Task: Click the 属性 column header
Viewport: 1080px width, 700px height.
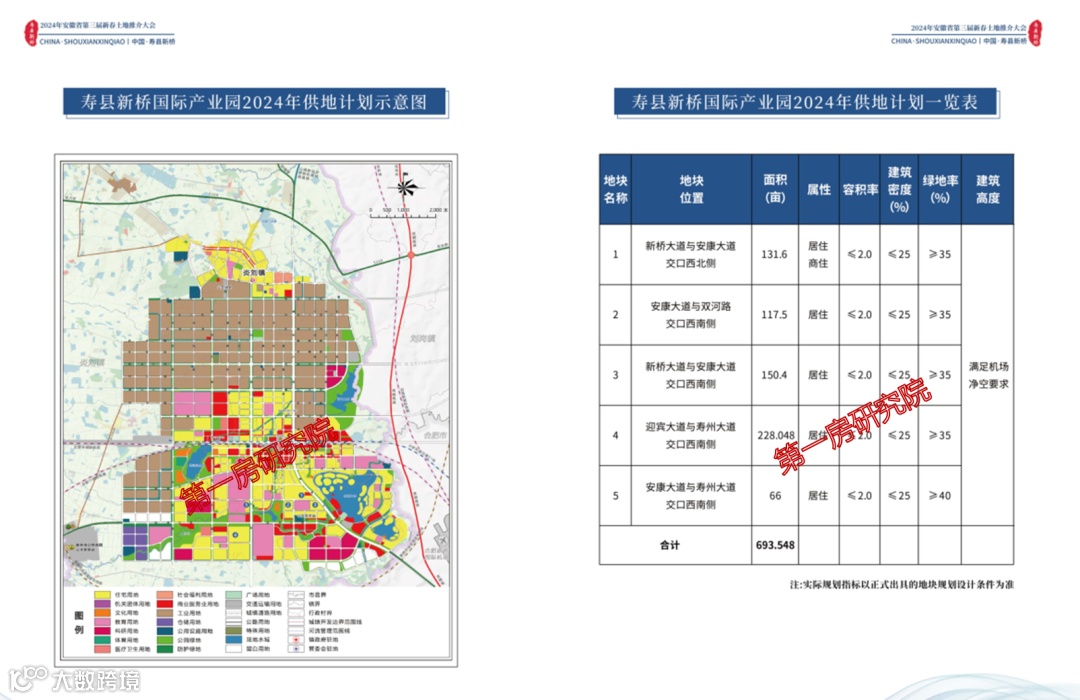Action: 818,189
